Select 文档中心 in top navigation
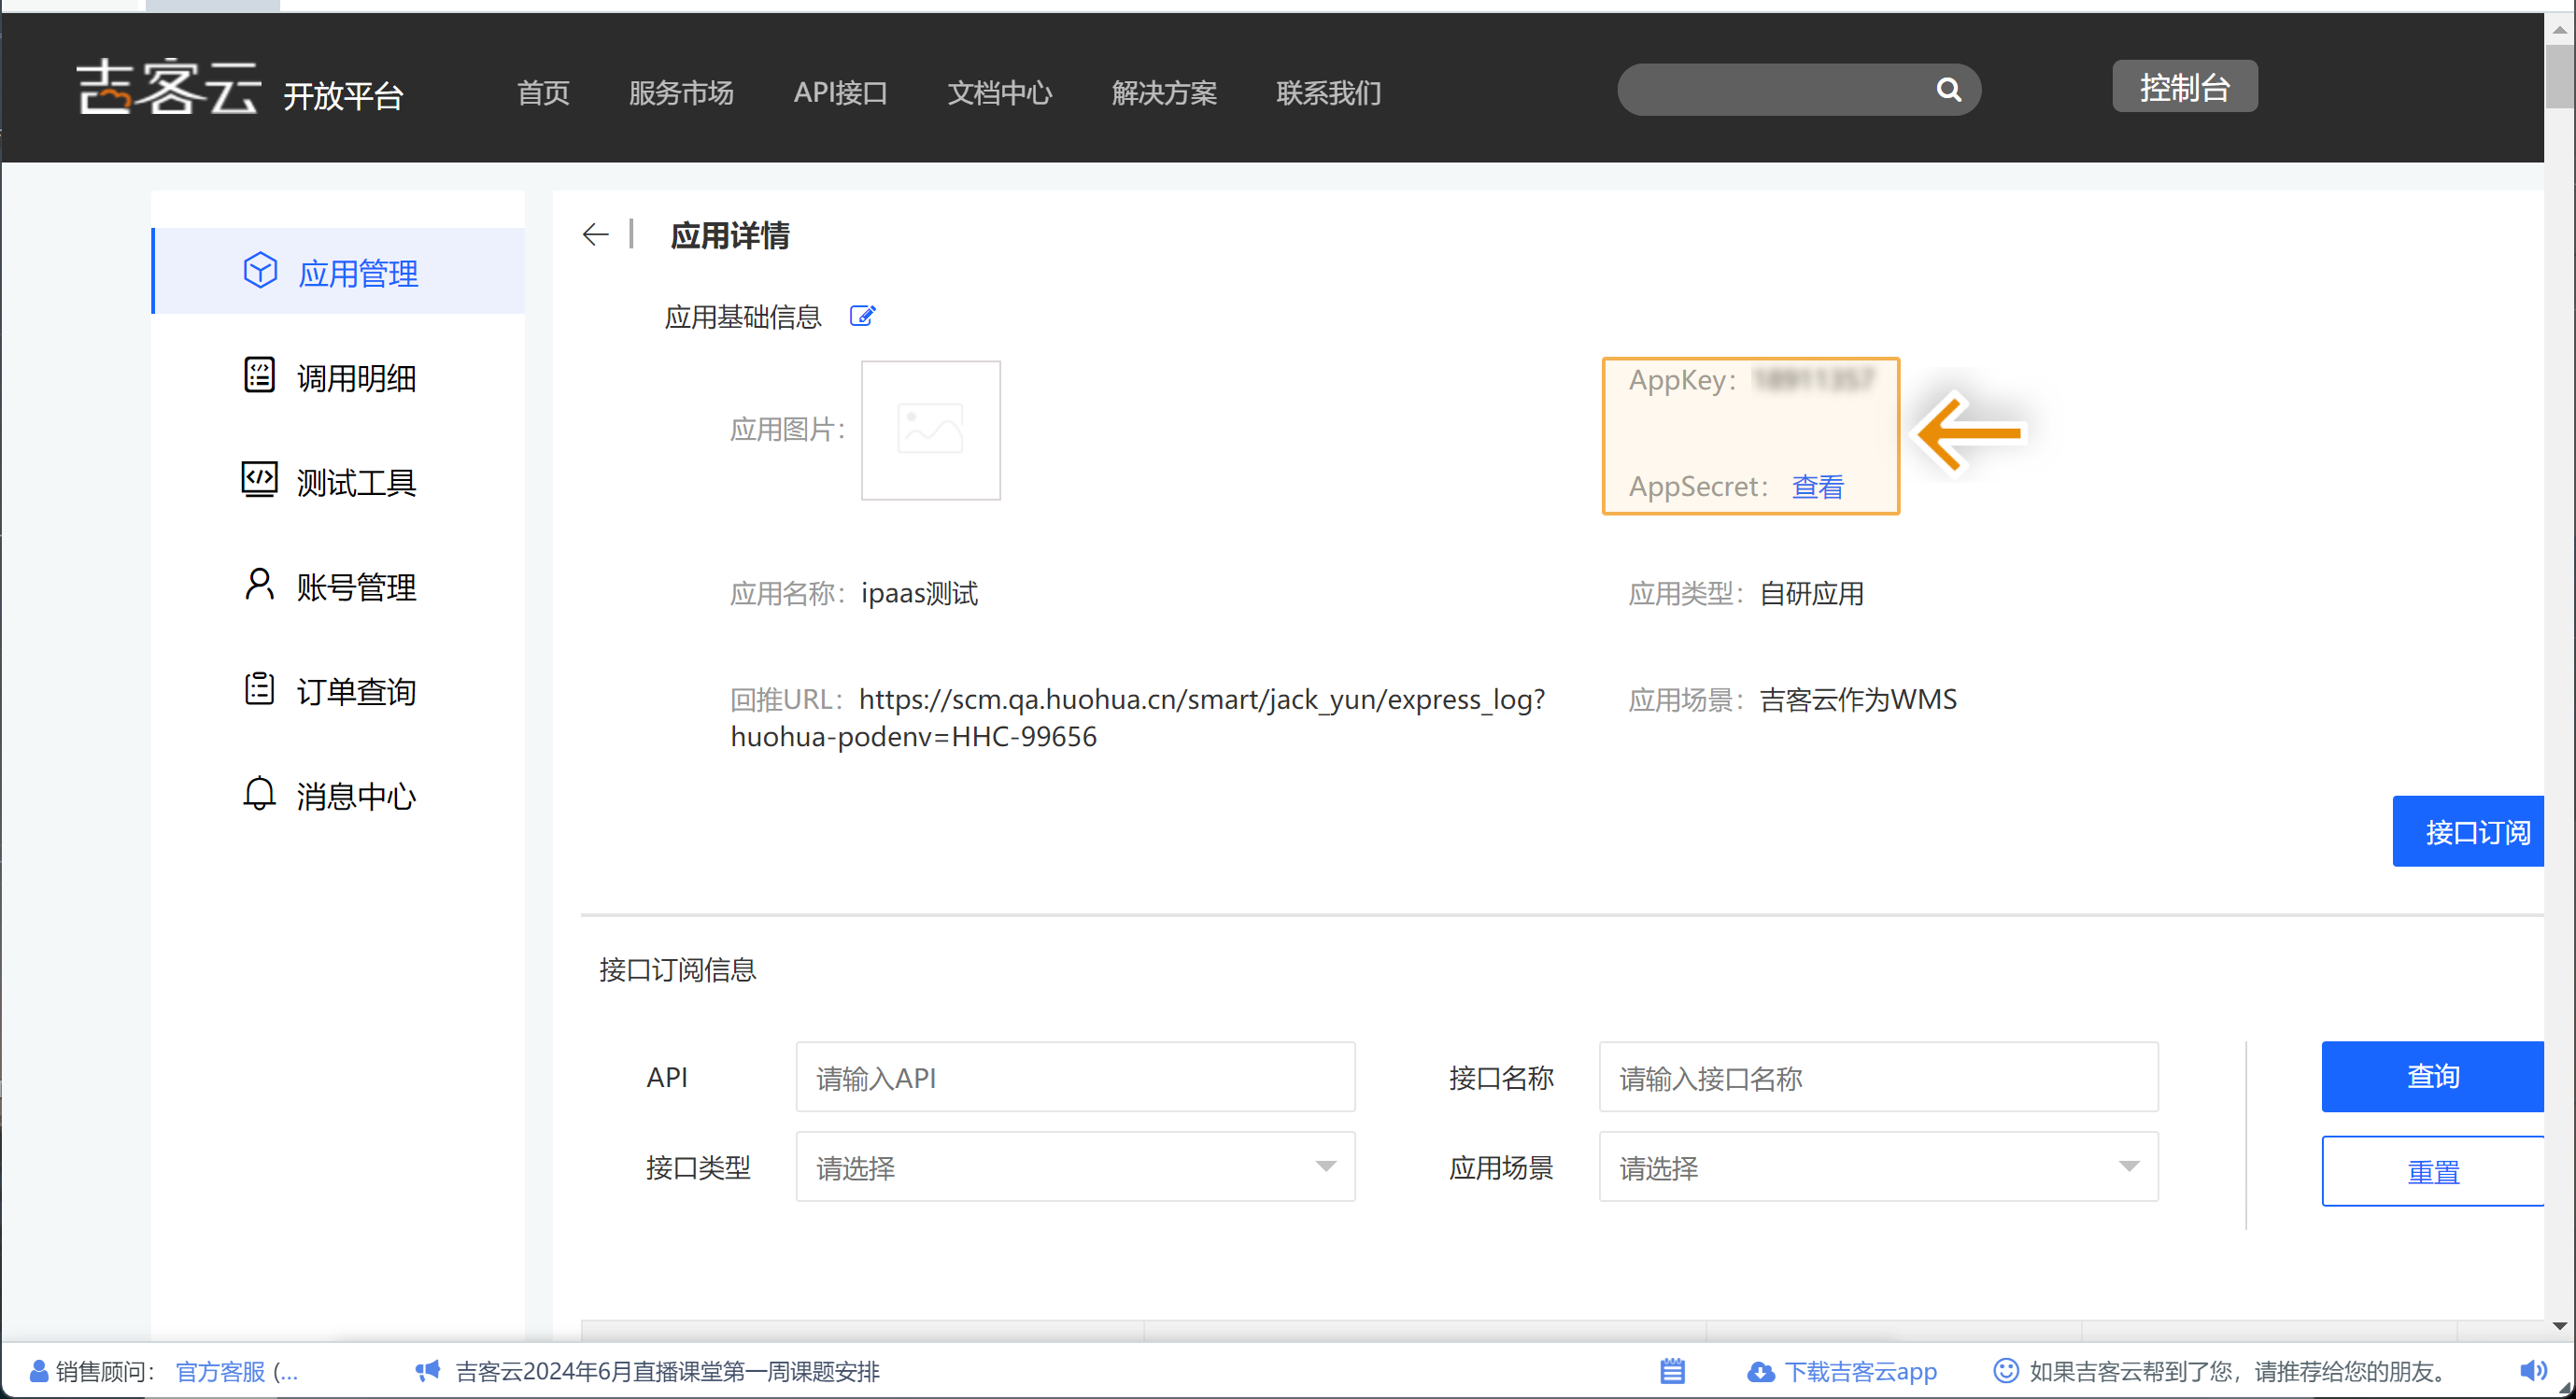Screen dimensions: 2576x1399 pos(999,93)
